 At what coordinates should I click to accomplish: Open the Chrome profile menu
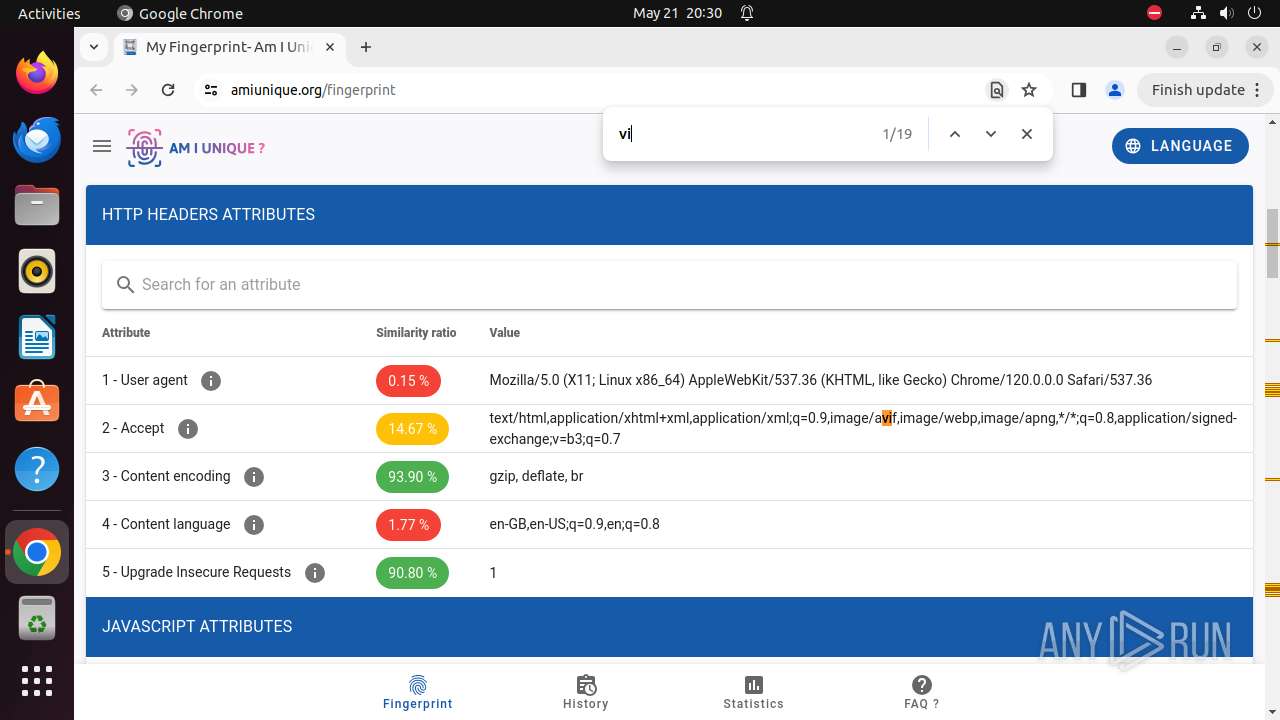(1115, 90)
